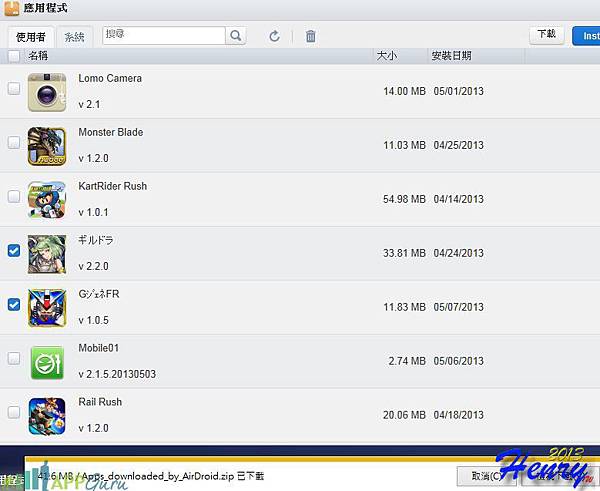Screen dimensions: 600x491
Task: Click the 取消 button in download bar
Action: (x=487, y=476)
